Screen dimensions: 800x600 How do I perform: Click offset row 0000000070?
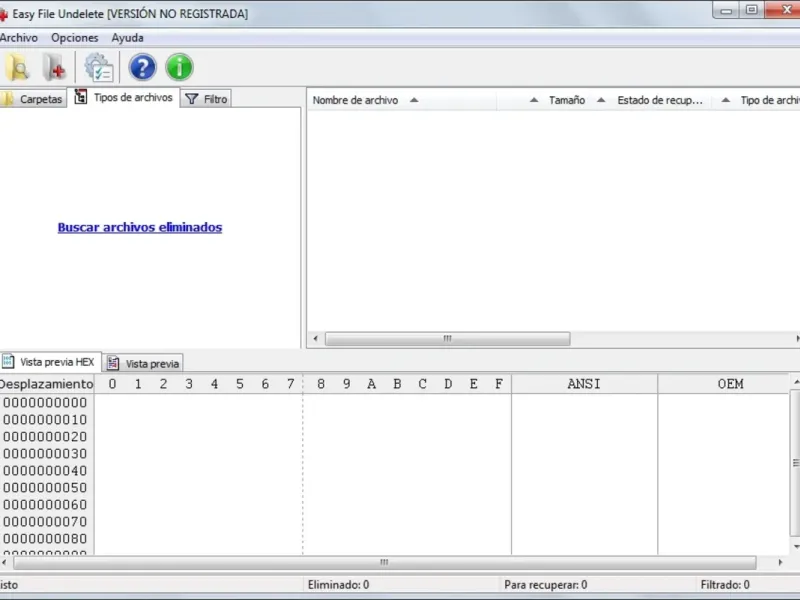coord(45,521)
